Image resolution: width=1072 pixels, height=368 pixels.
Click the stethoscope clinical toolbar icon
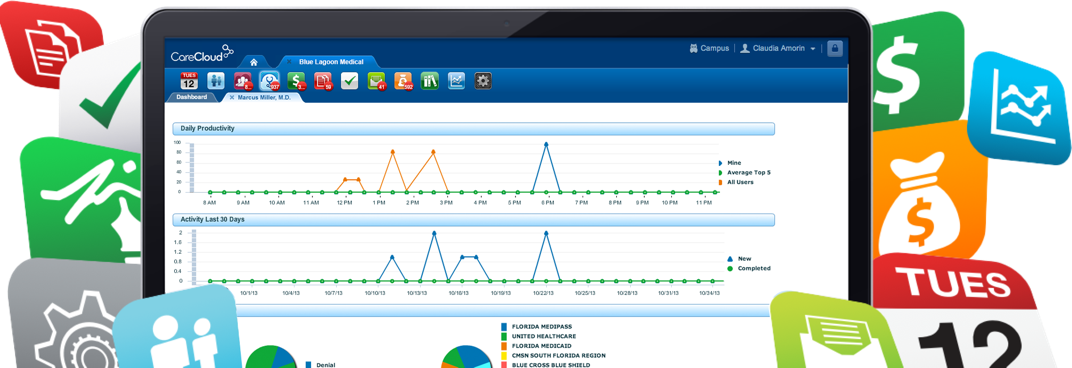coord(270,81)
